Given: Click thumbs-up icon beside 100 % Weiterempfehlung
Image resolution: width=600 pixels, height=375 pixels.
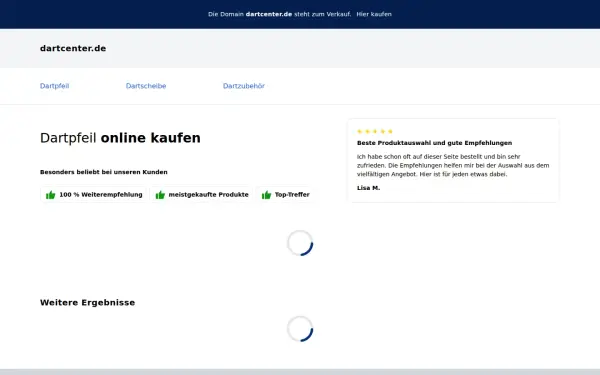Looking at the screenshot, I should 51,195.
